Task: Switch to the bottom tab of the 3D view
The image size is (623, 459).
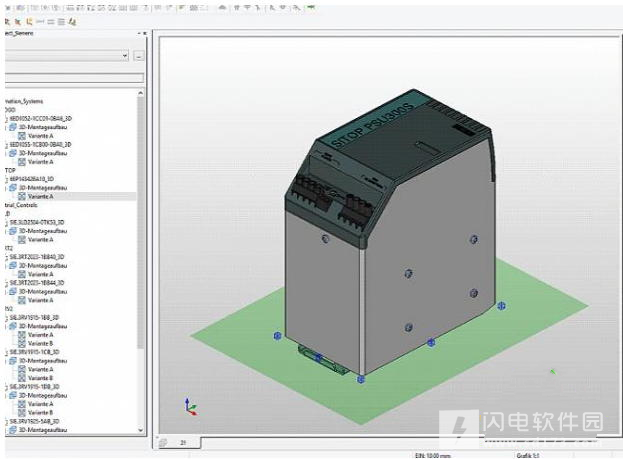Action: pos(183,442)
